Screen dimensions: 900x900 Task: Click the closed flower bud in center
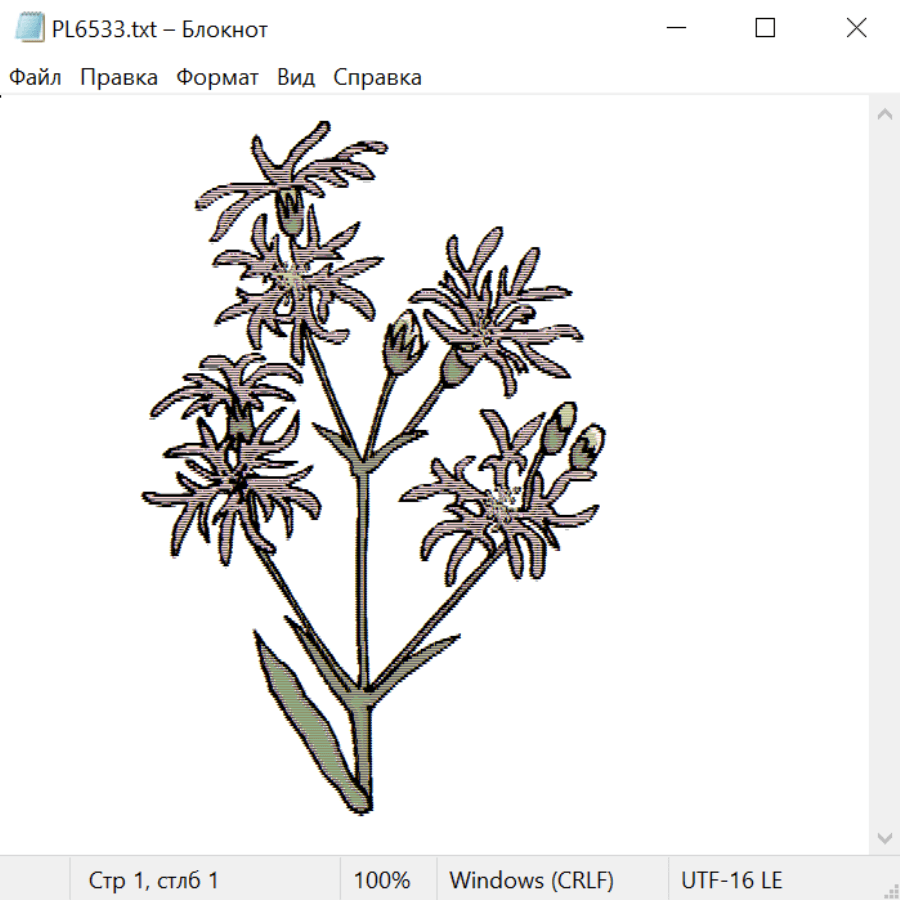[x=403, y=340]
